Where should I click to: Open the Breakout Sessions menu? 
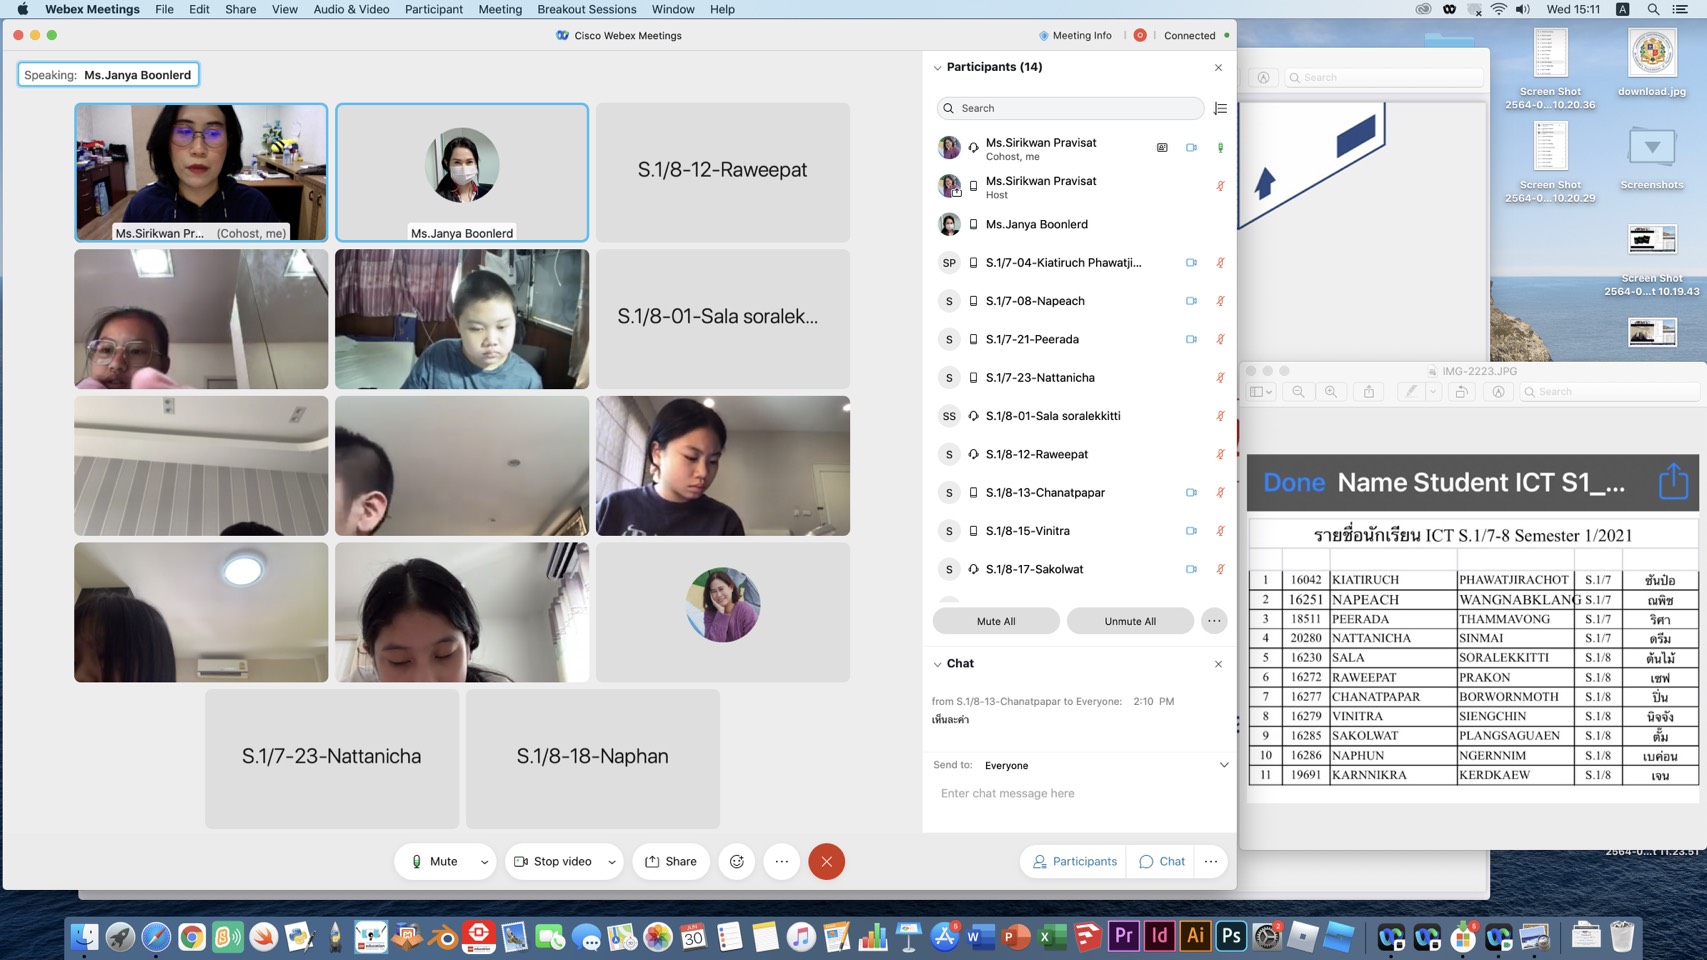(x=587, y=9)
